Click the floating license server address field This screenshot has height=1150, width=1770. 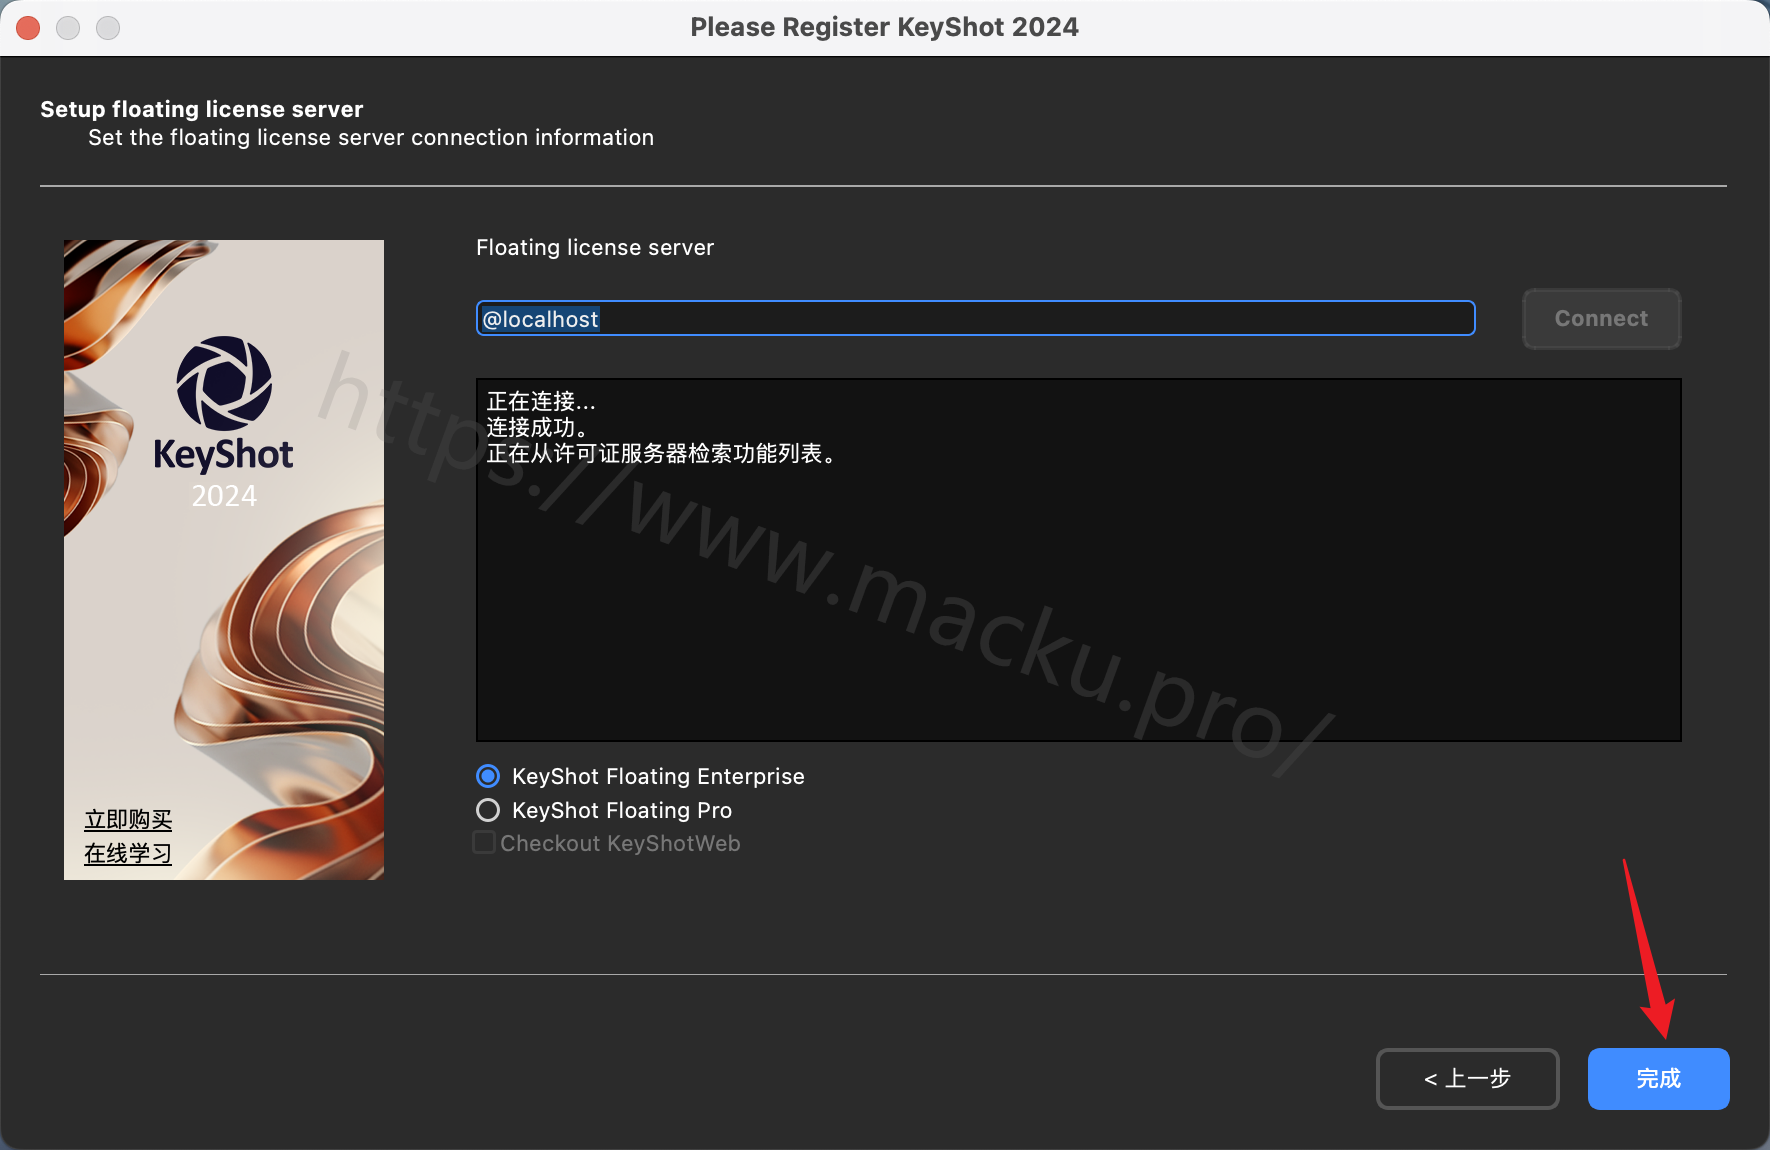(x=975, y=318)
